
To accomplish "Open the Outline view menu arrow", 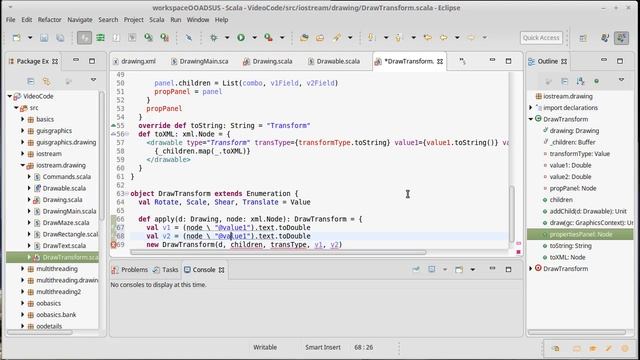I will (x=621, y=80).
